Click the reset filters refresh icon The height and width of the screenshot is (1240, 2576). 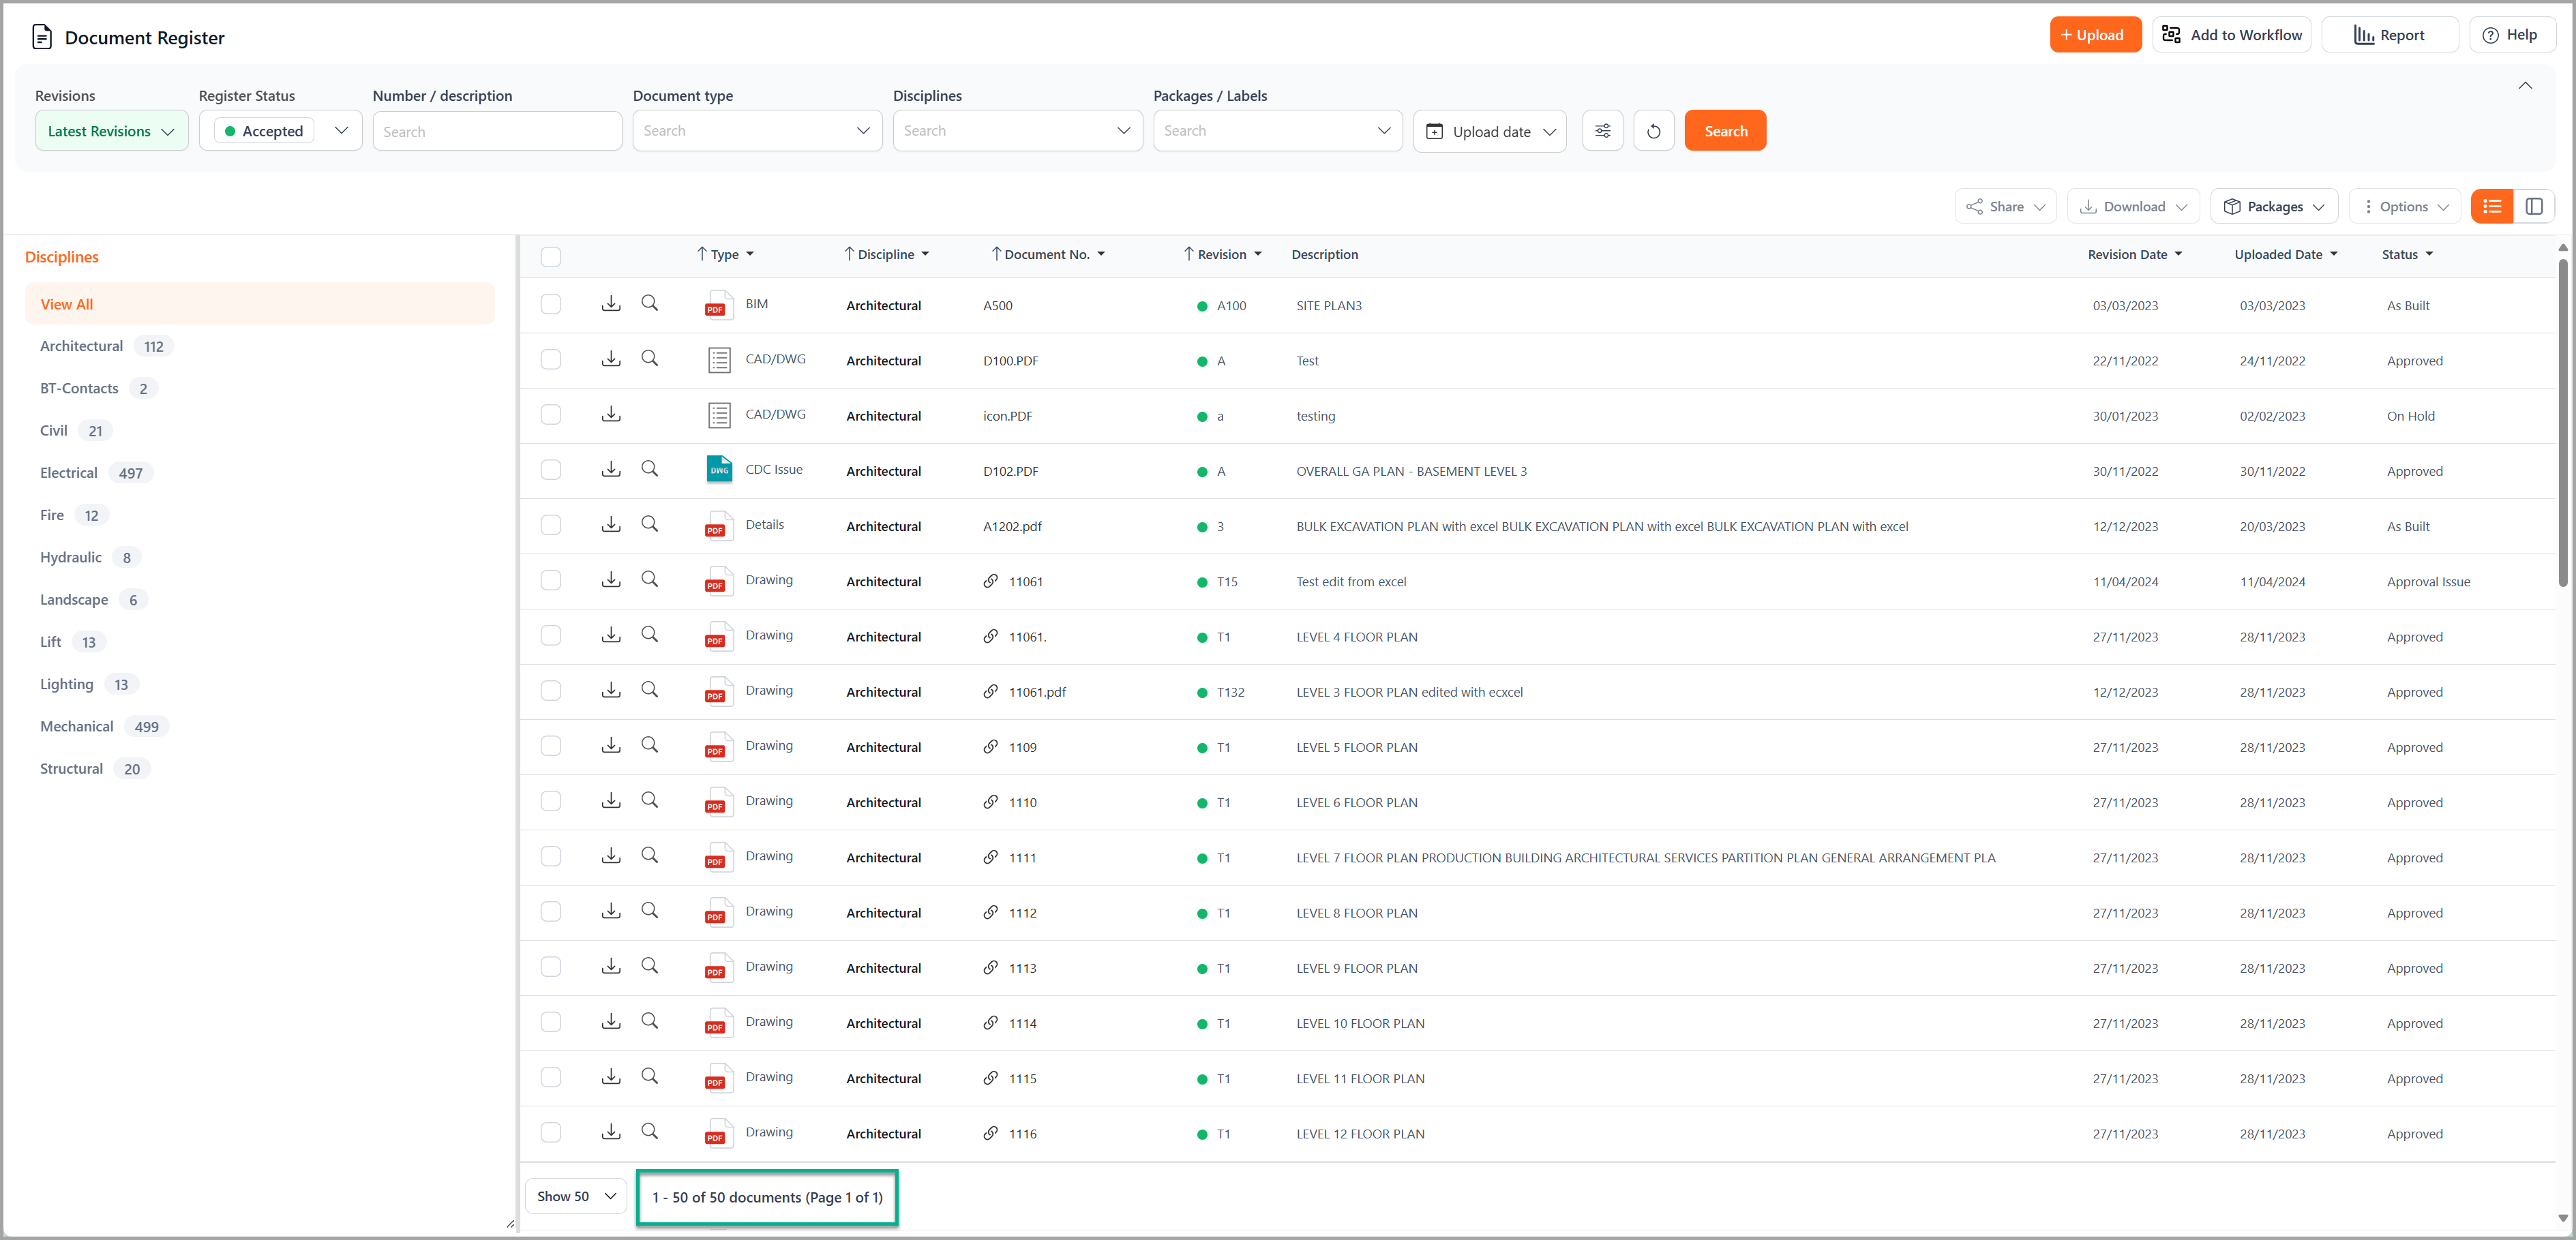(1653, 131)
